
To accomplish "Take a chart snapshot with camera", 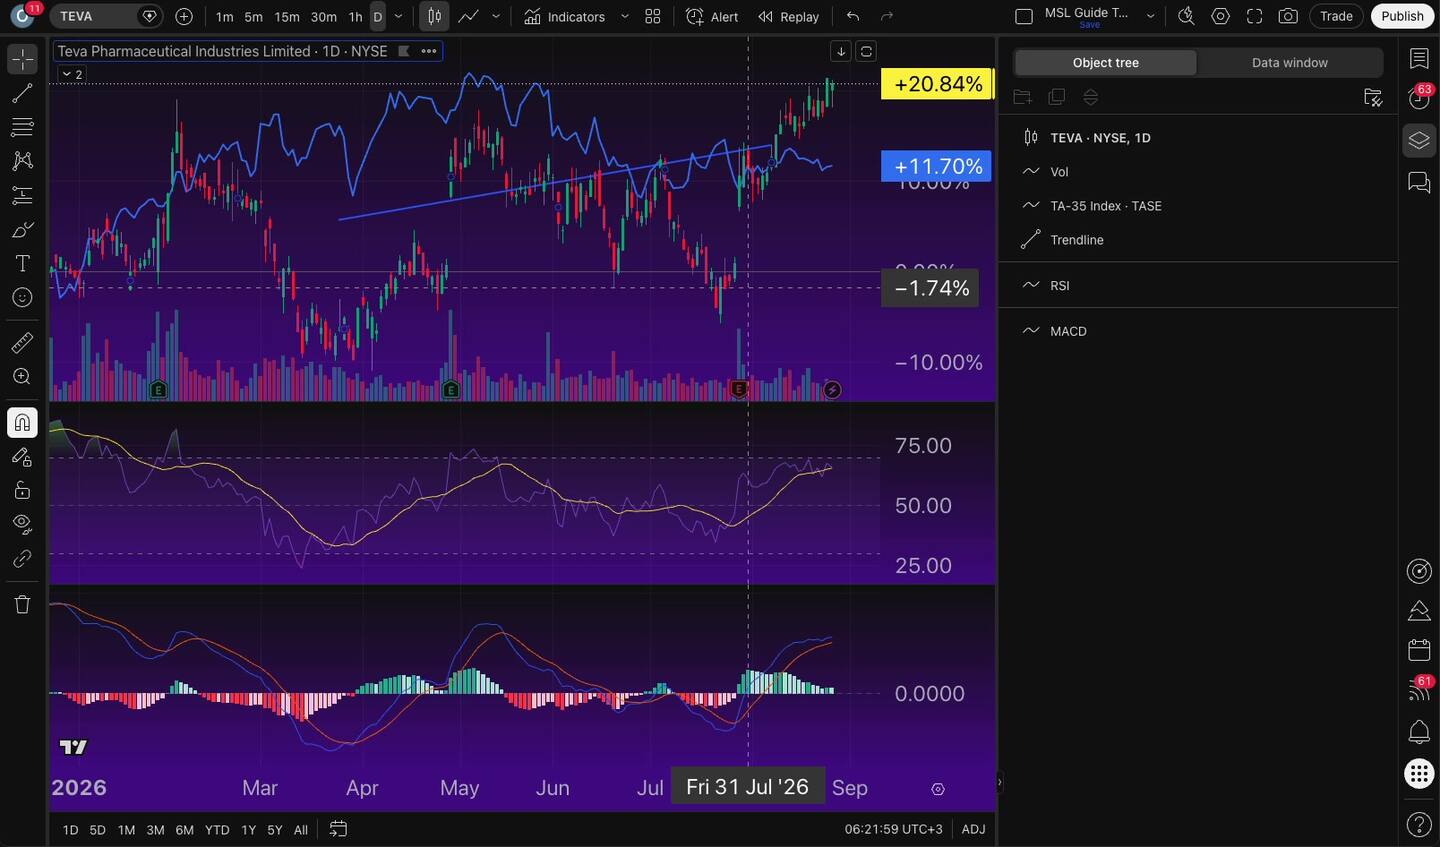I will coord(1288,16).
